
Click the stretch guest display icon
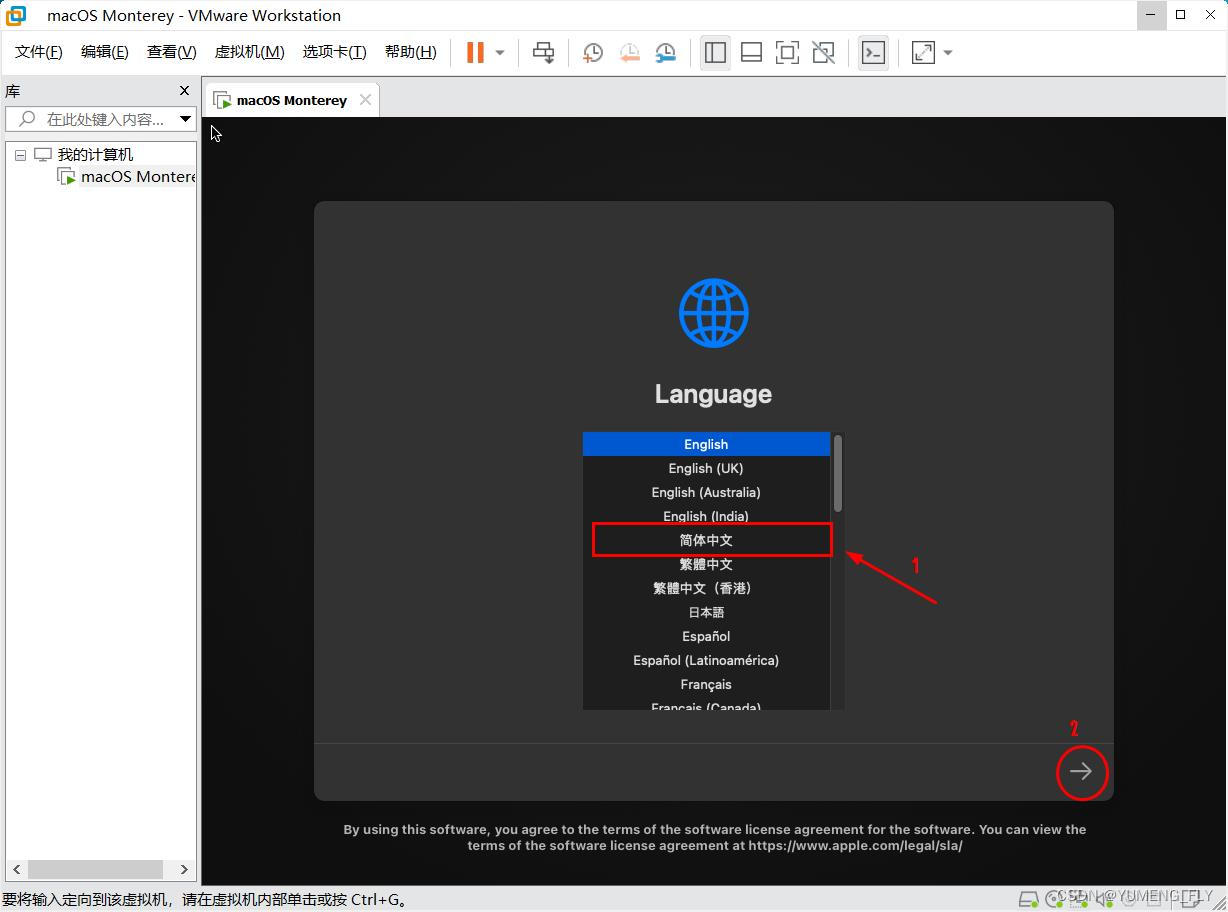pyautogui.click(x=923, y=53)
